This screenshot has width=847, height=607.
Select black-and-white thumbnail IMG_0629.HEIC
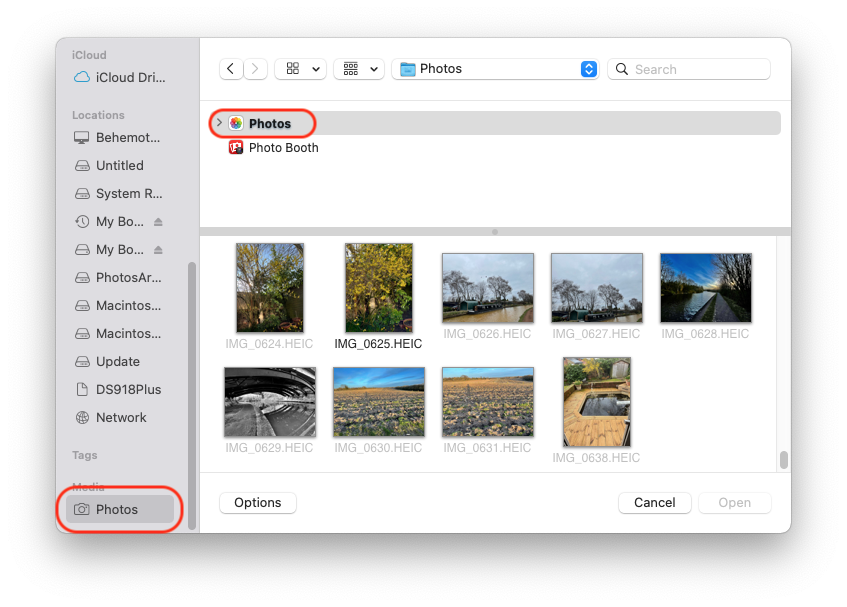pyautogui.click(x=270, y=402)
